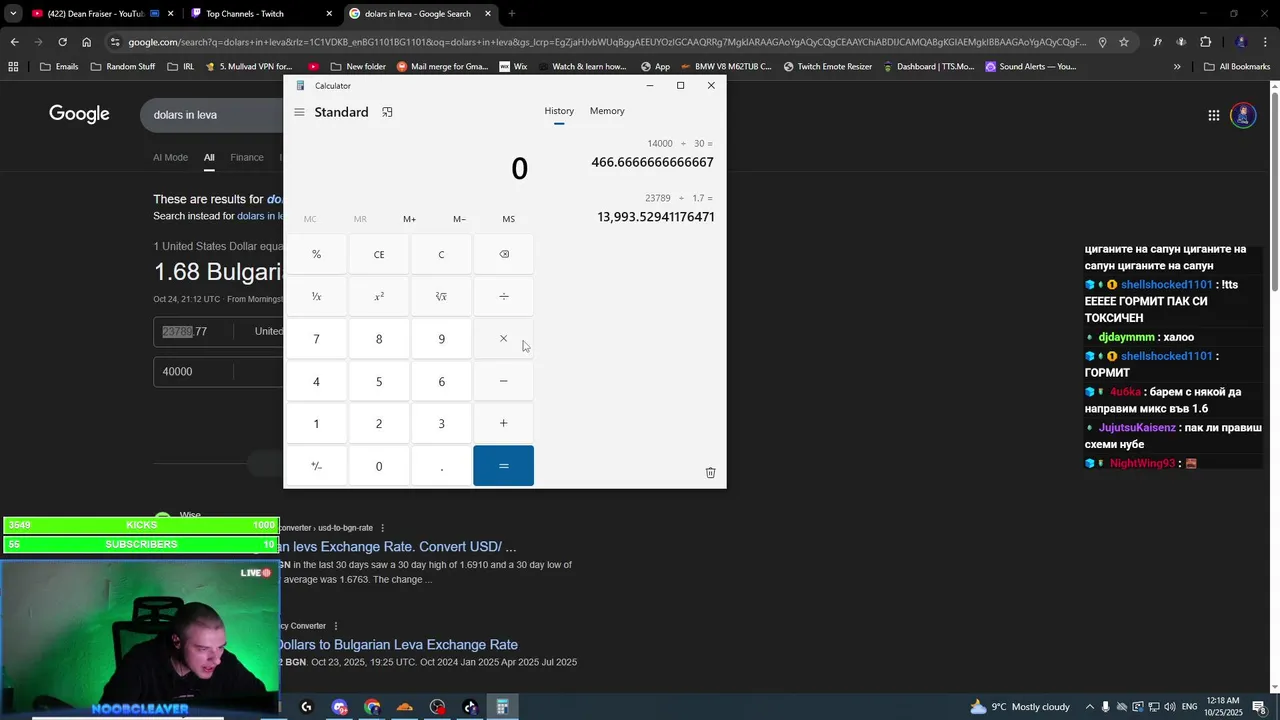Open the Emails bookmark folder
Image resolution: width=1280 pixels, height=720 pixels.
click(x=59, y=67)
